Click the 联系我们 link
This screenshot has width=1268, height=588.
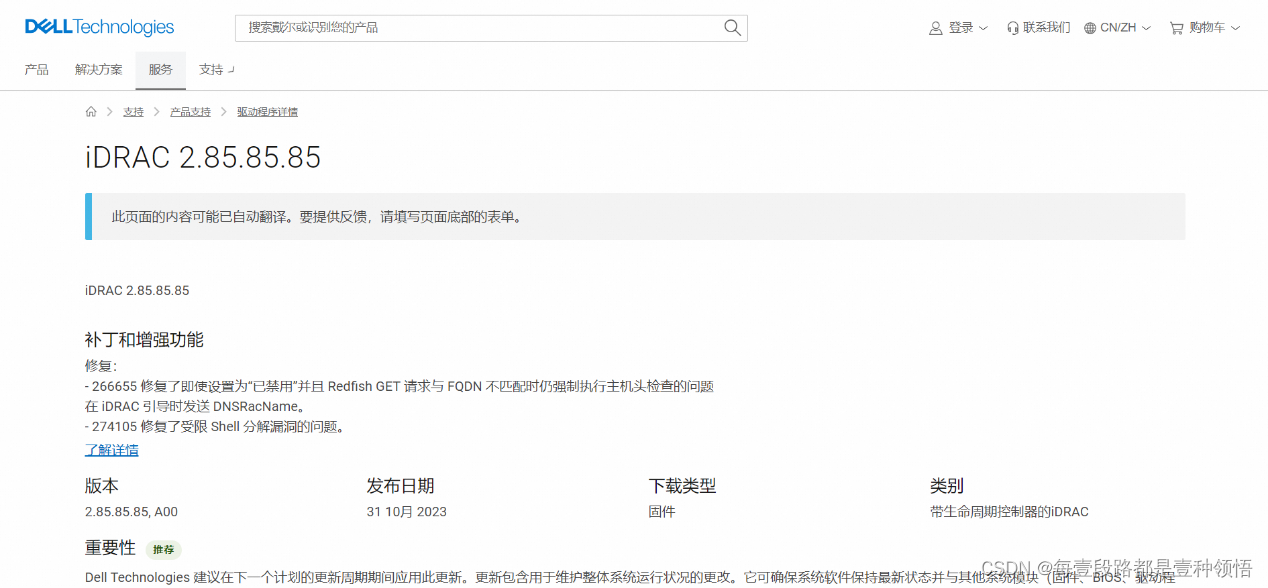pos(1046,28)
